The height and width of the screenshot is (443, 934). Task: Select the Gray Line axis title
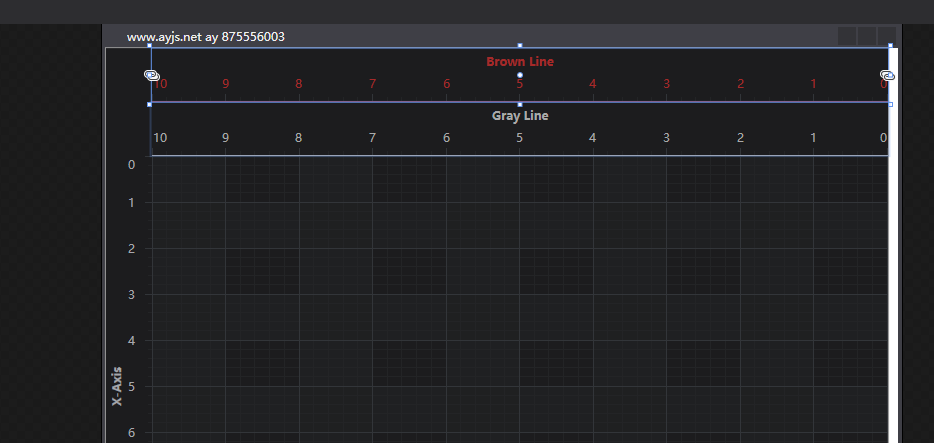click(520, 116)
